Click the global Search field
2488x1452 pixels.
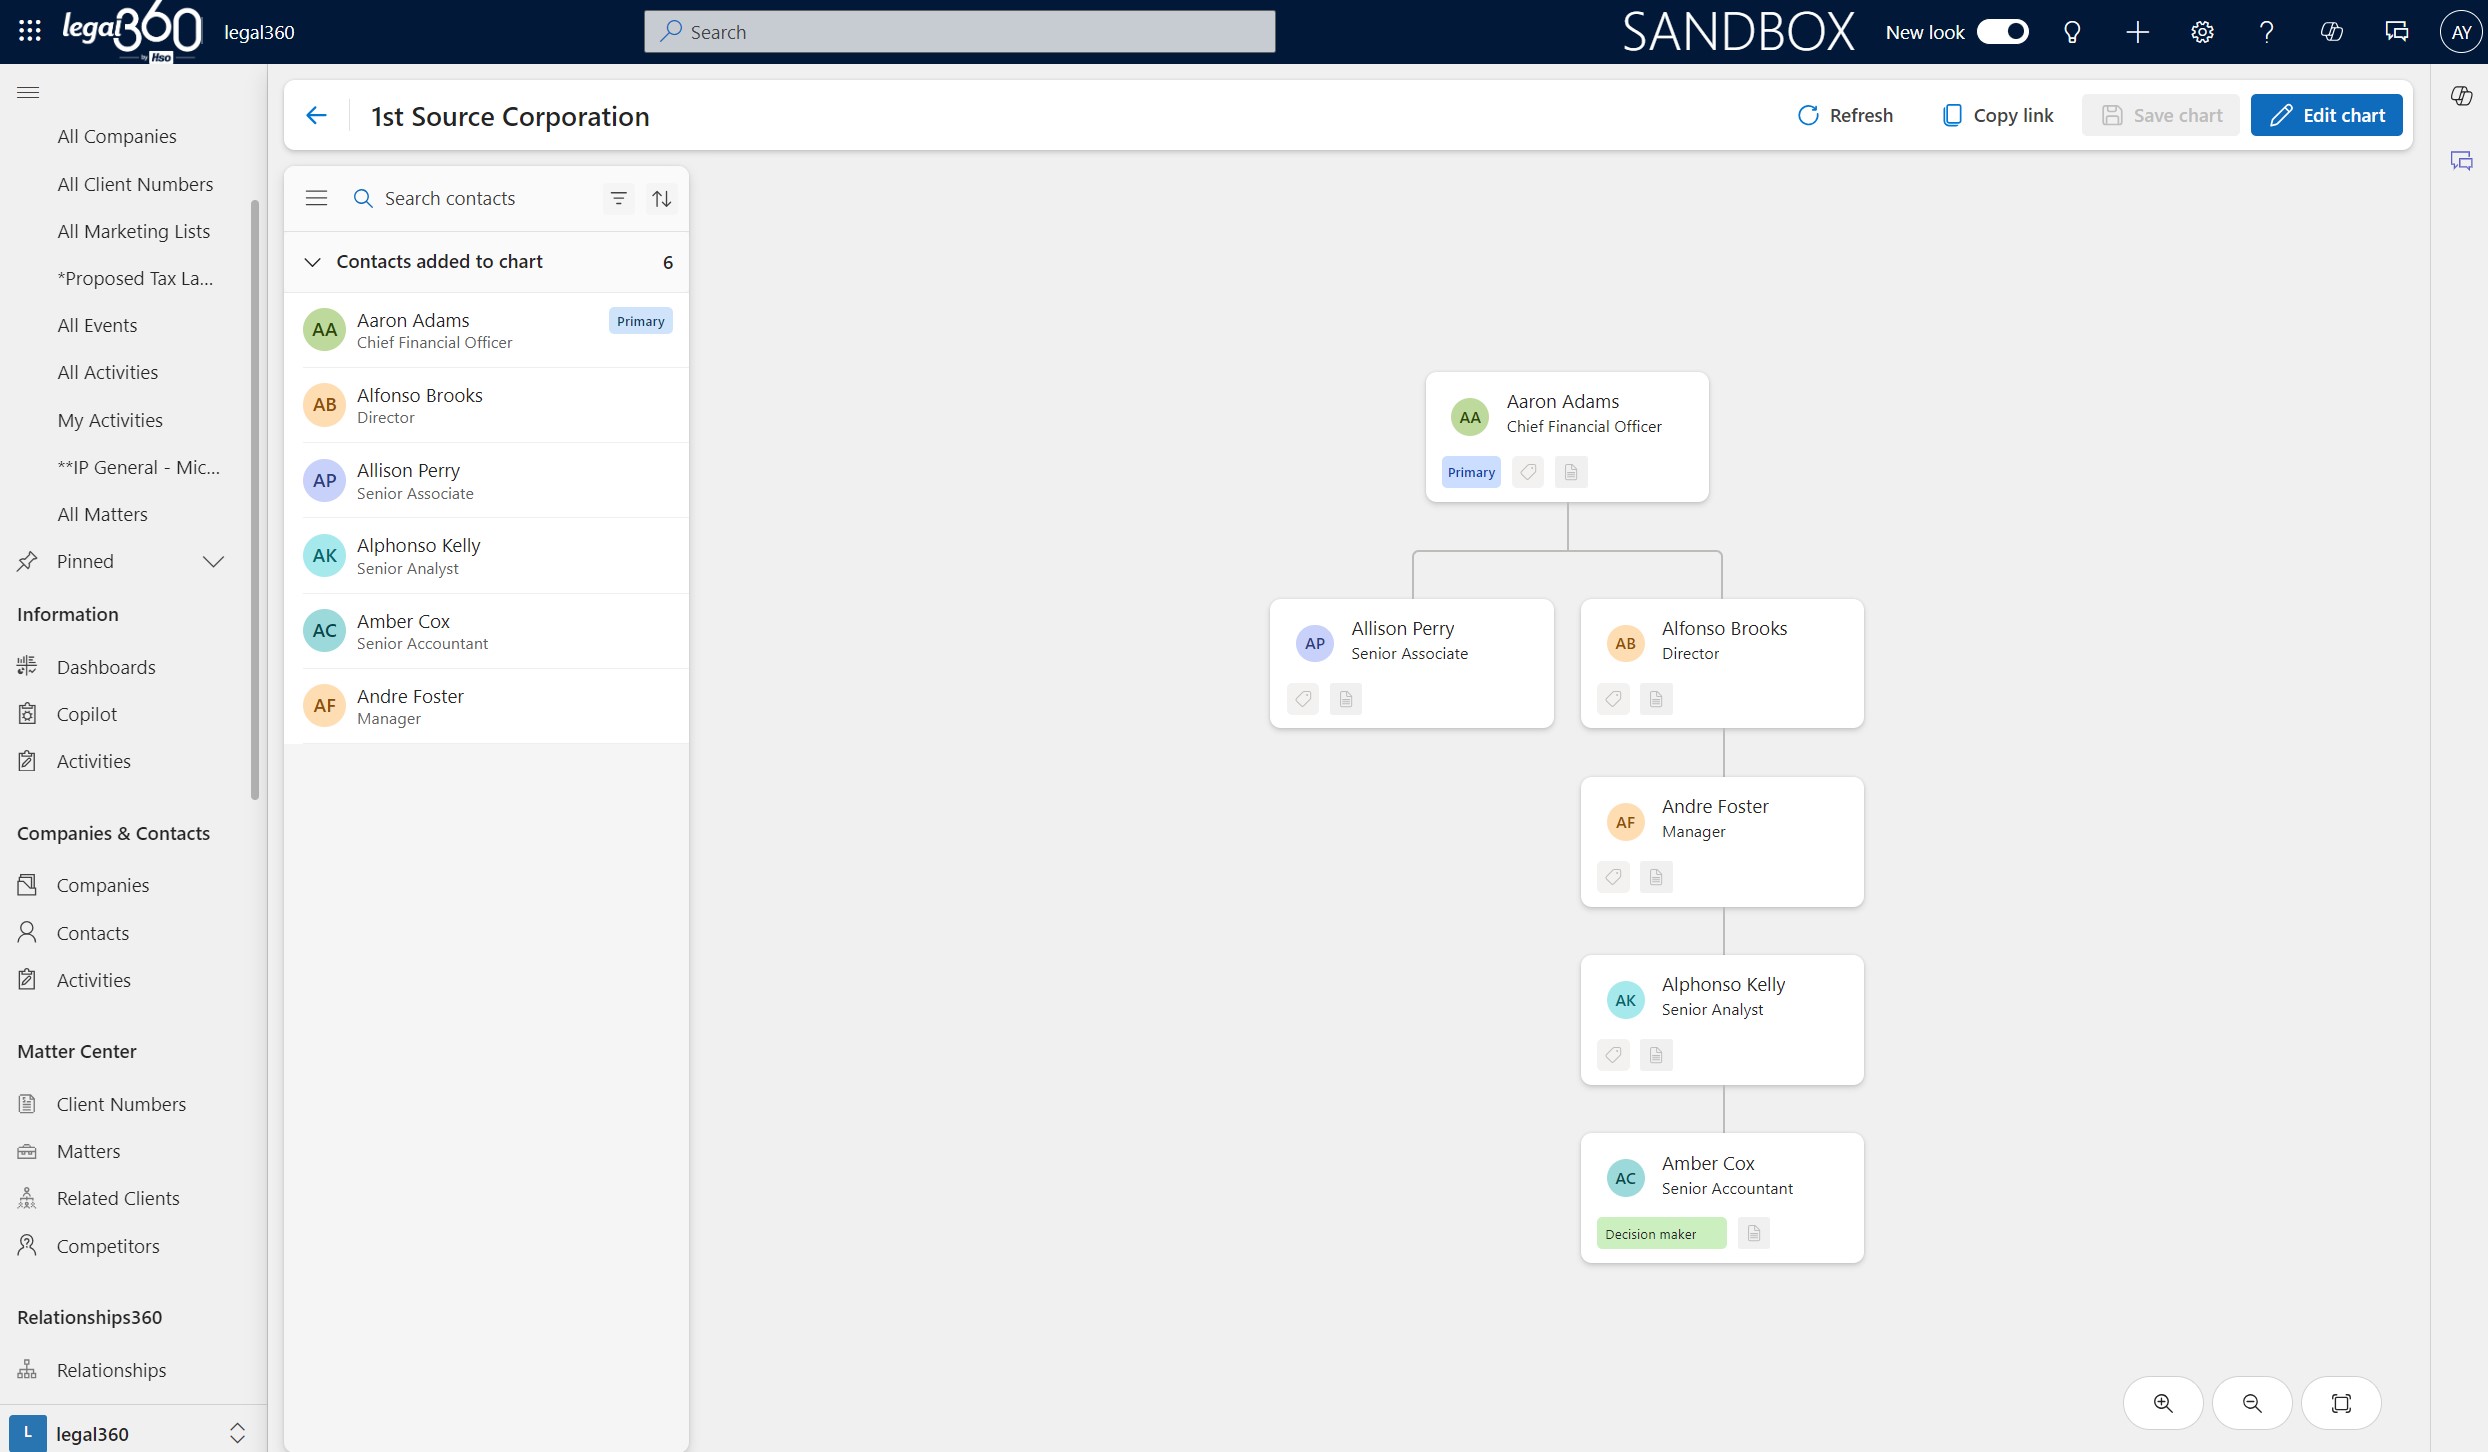pos(960,32)
